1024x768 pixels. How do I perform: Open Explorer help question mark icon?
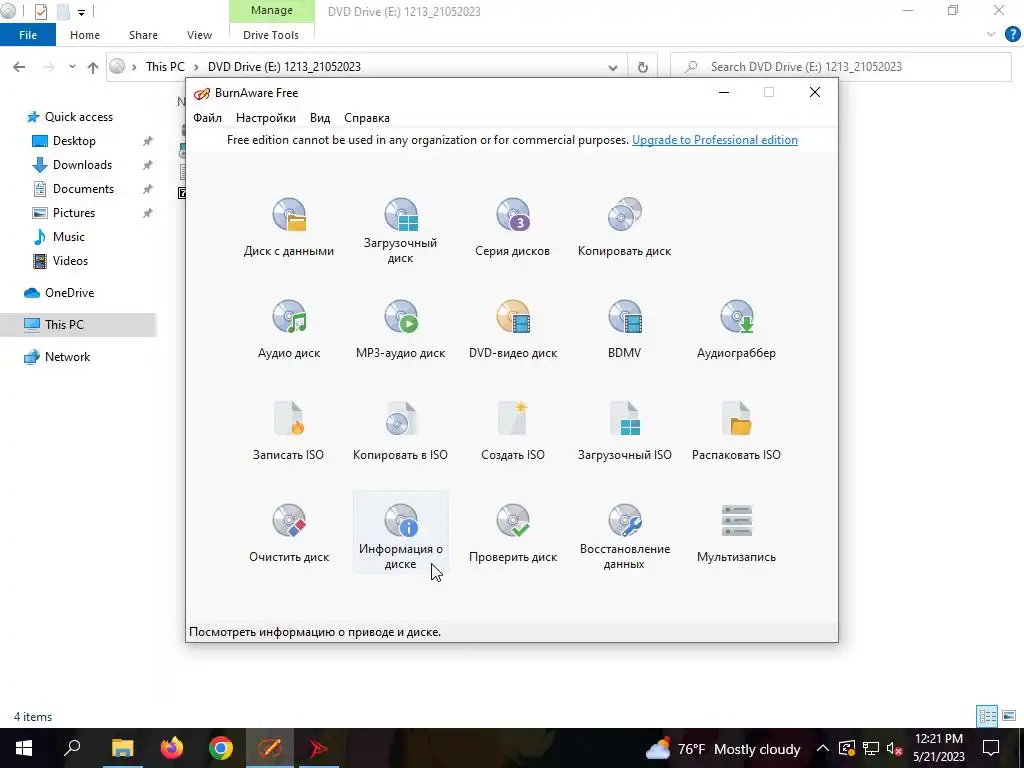[x=1012, y=35]
